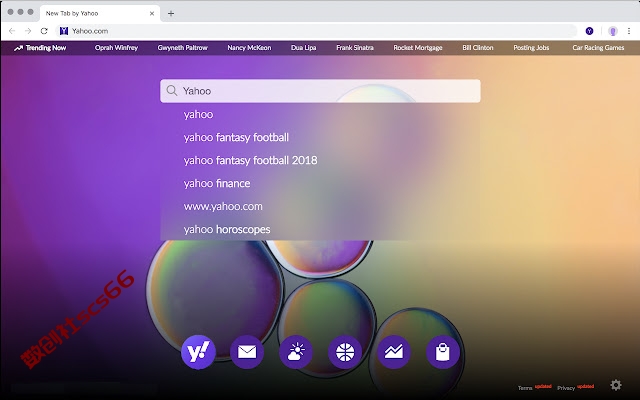
Task: Open the Privacy link
Action: tap(566, 388)
